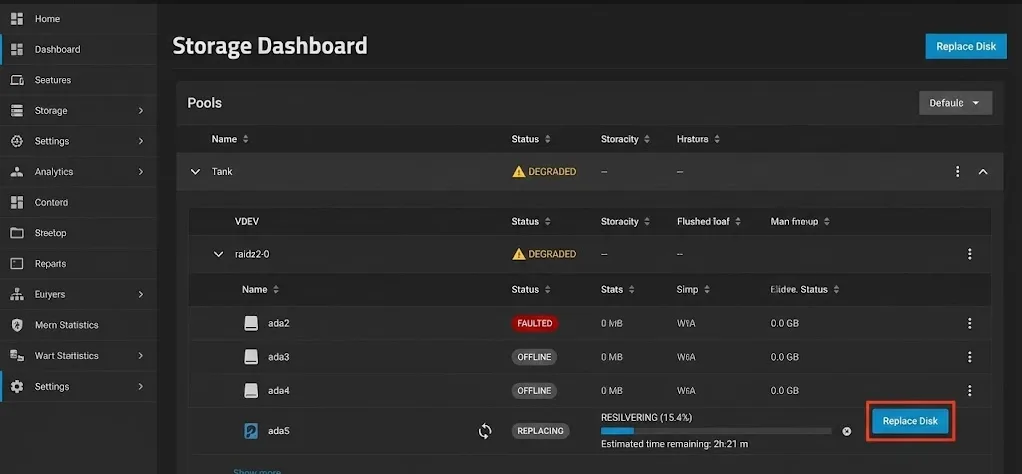Expand the Storage sidebar submenu
This screenshot has width=1022, height=474.
pyautogui.click(x=140, y=111)
